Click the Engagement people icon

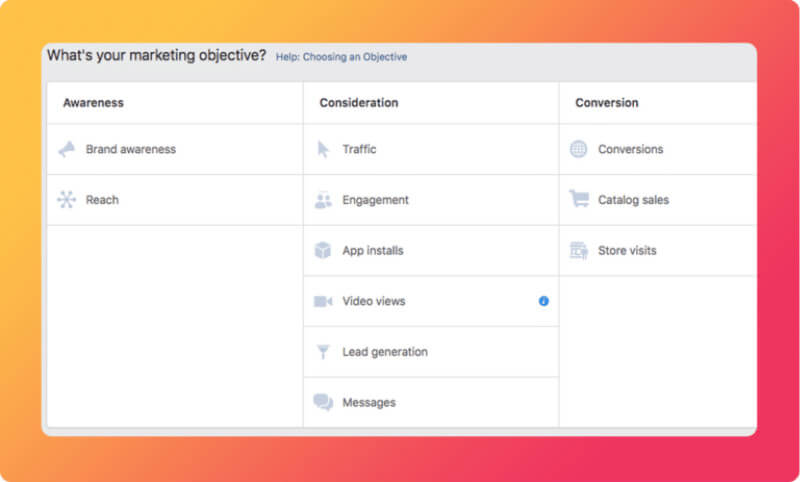coord(323,200)
